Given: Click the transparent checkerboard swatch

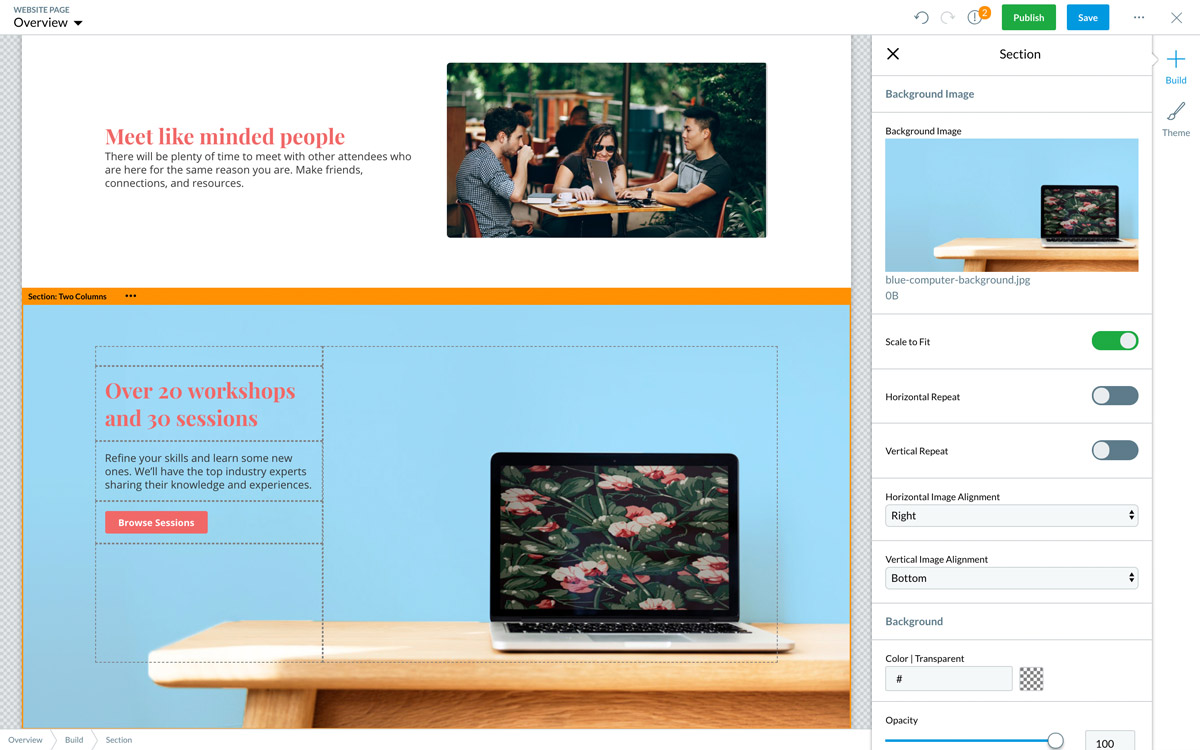Looking at the screenshot, I should coord(1031,679).
